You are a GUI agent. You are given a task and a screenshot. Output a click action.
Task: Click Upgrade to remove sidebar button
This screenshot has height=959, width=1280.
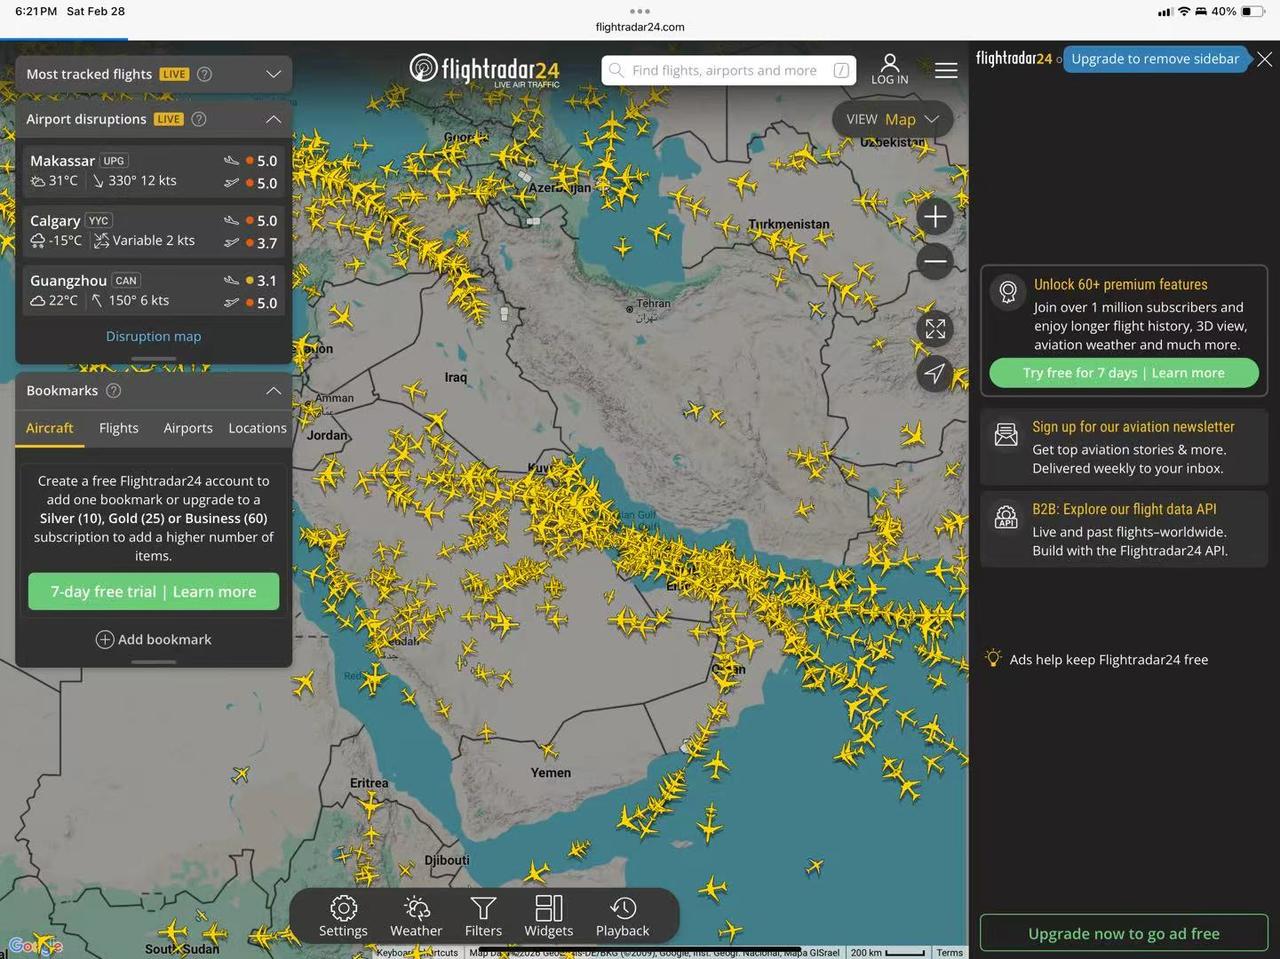tap(1156, 59)
